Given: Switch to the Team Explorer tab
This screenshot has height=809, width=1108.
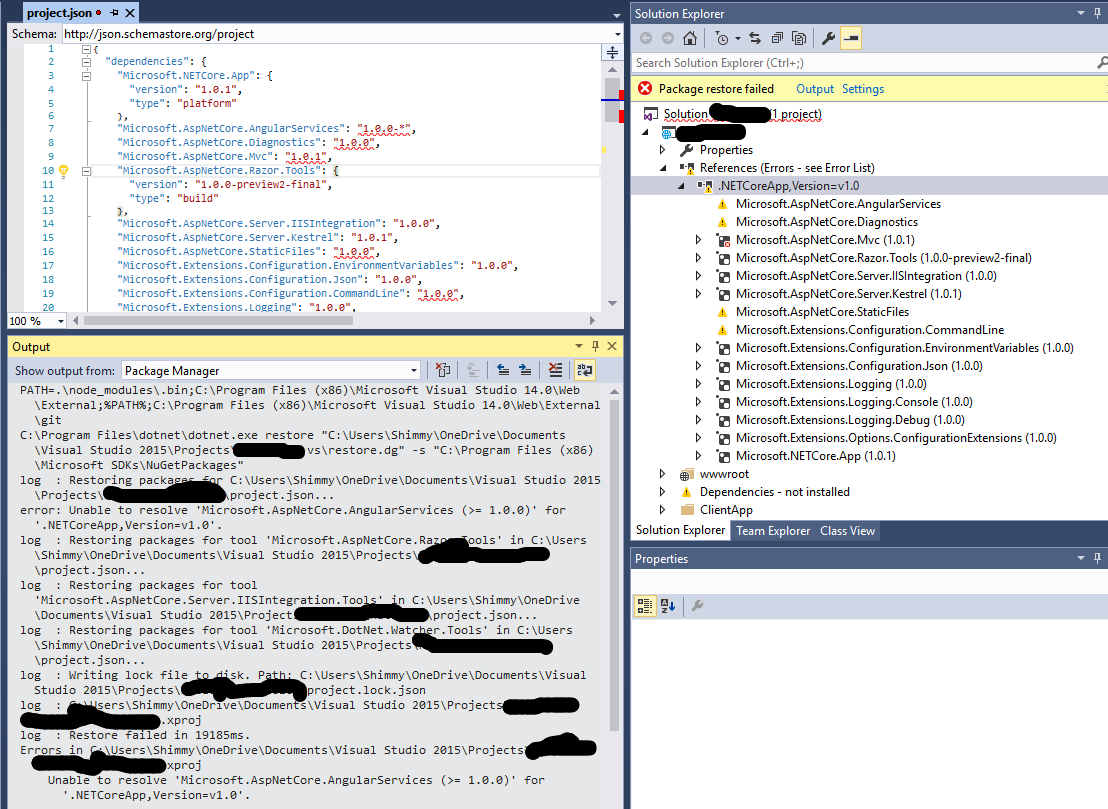Looking at the screenshot, I should tap(773, 531).
